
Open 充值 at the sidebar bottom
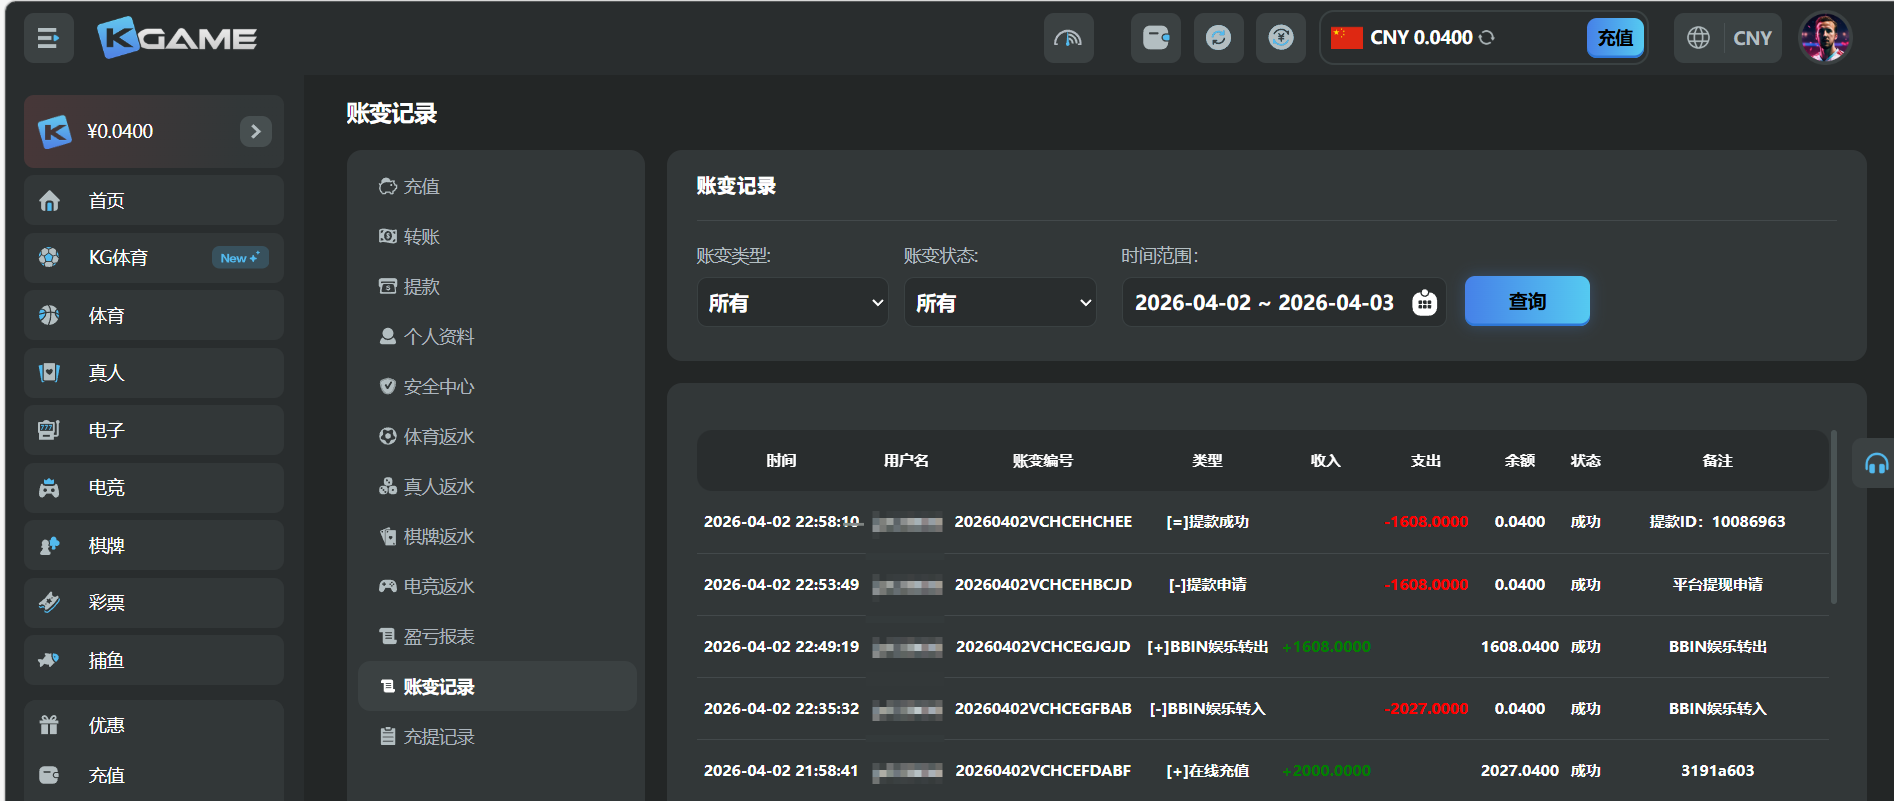tap(154, 775)
